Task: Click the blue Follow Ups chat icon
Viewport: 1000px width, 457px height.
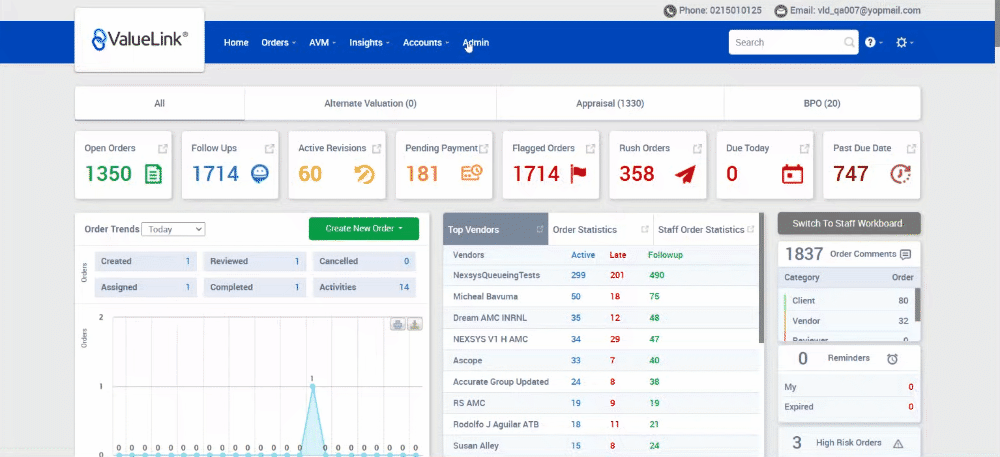Action: tap(260, 174)
